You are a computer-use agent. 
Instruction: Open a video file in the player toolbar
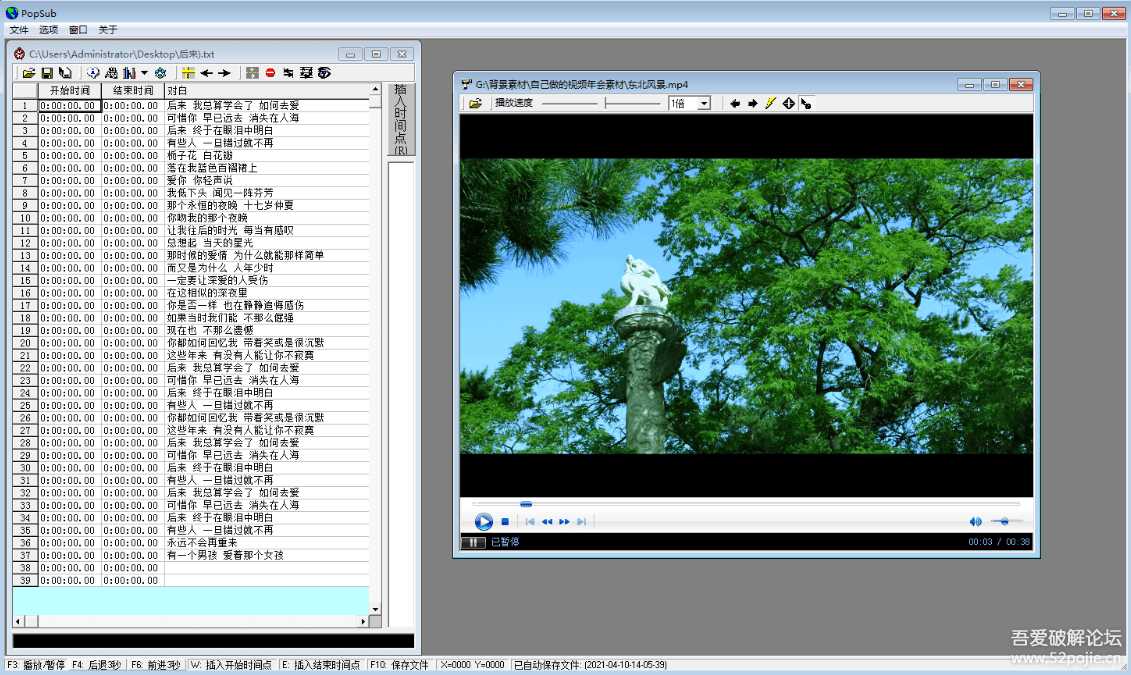coord(474,103)
